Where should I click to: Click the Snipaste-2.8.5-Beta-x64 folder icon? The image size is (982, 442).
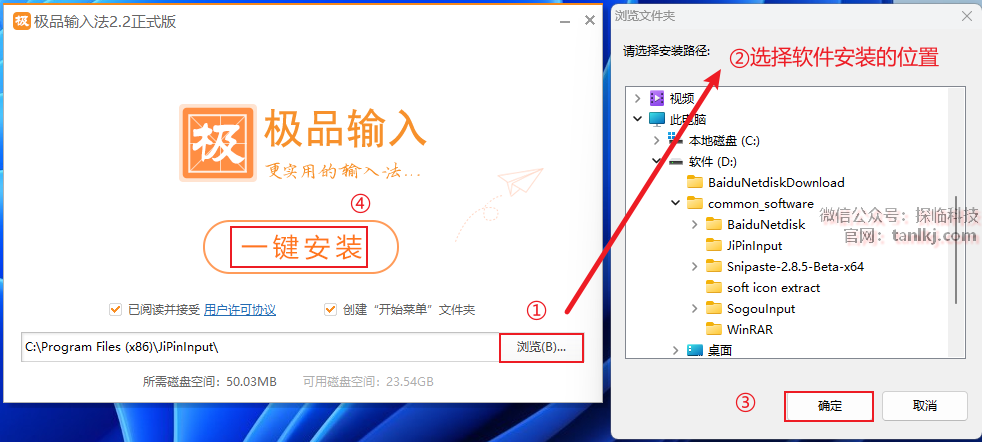[x=713, y=266]
